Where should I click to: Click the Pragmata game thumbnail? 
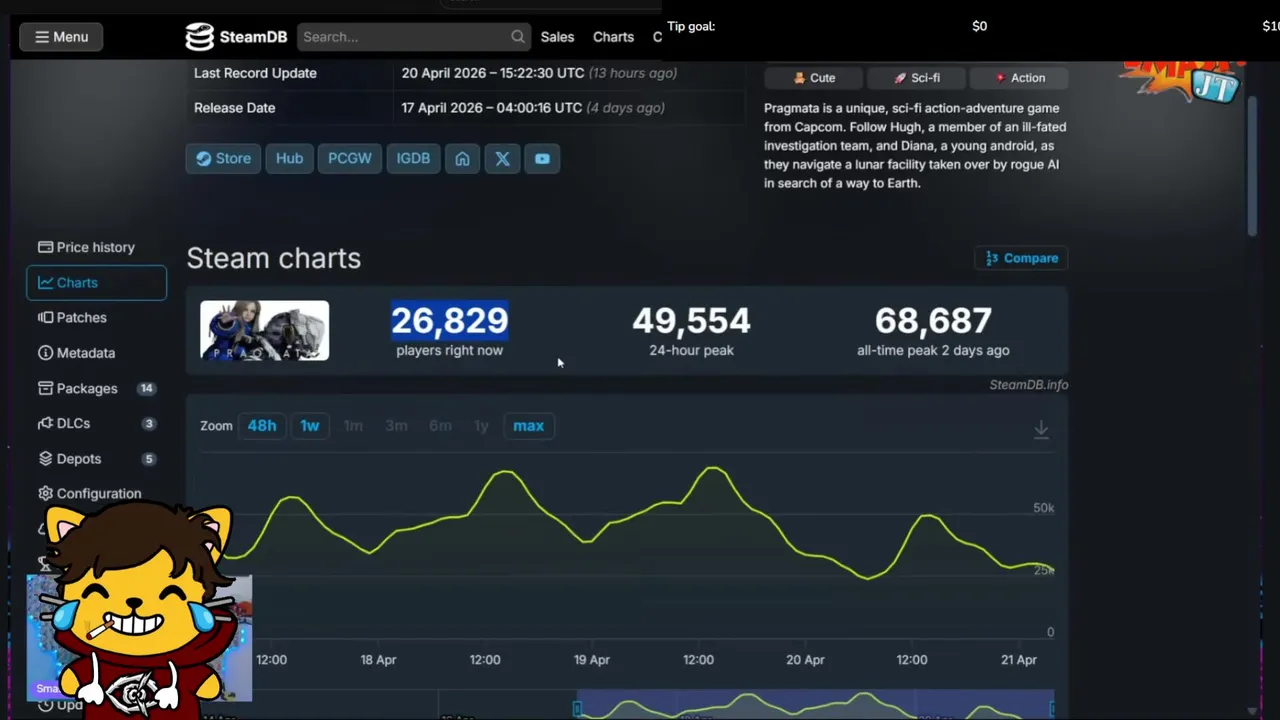(x=264, y=330)
